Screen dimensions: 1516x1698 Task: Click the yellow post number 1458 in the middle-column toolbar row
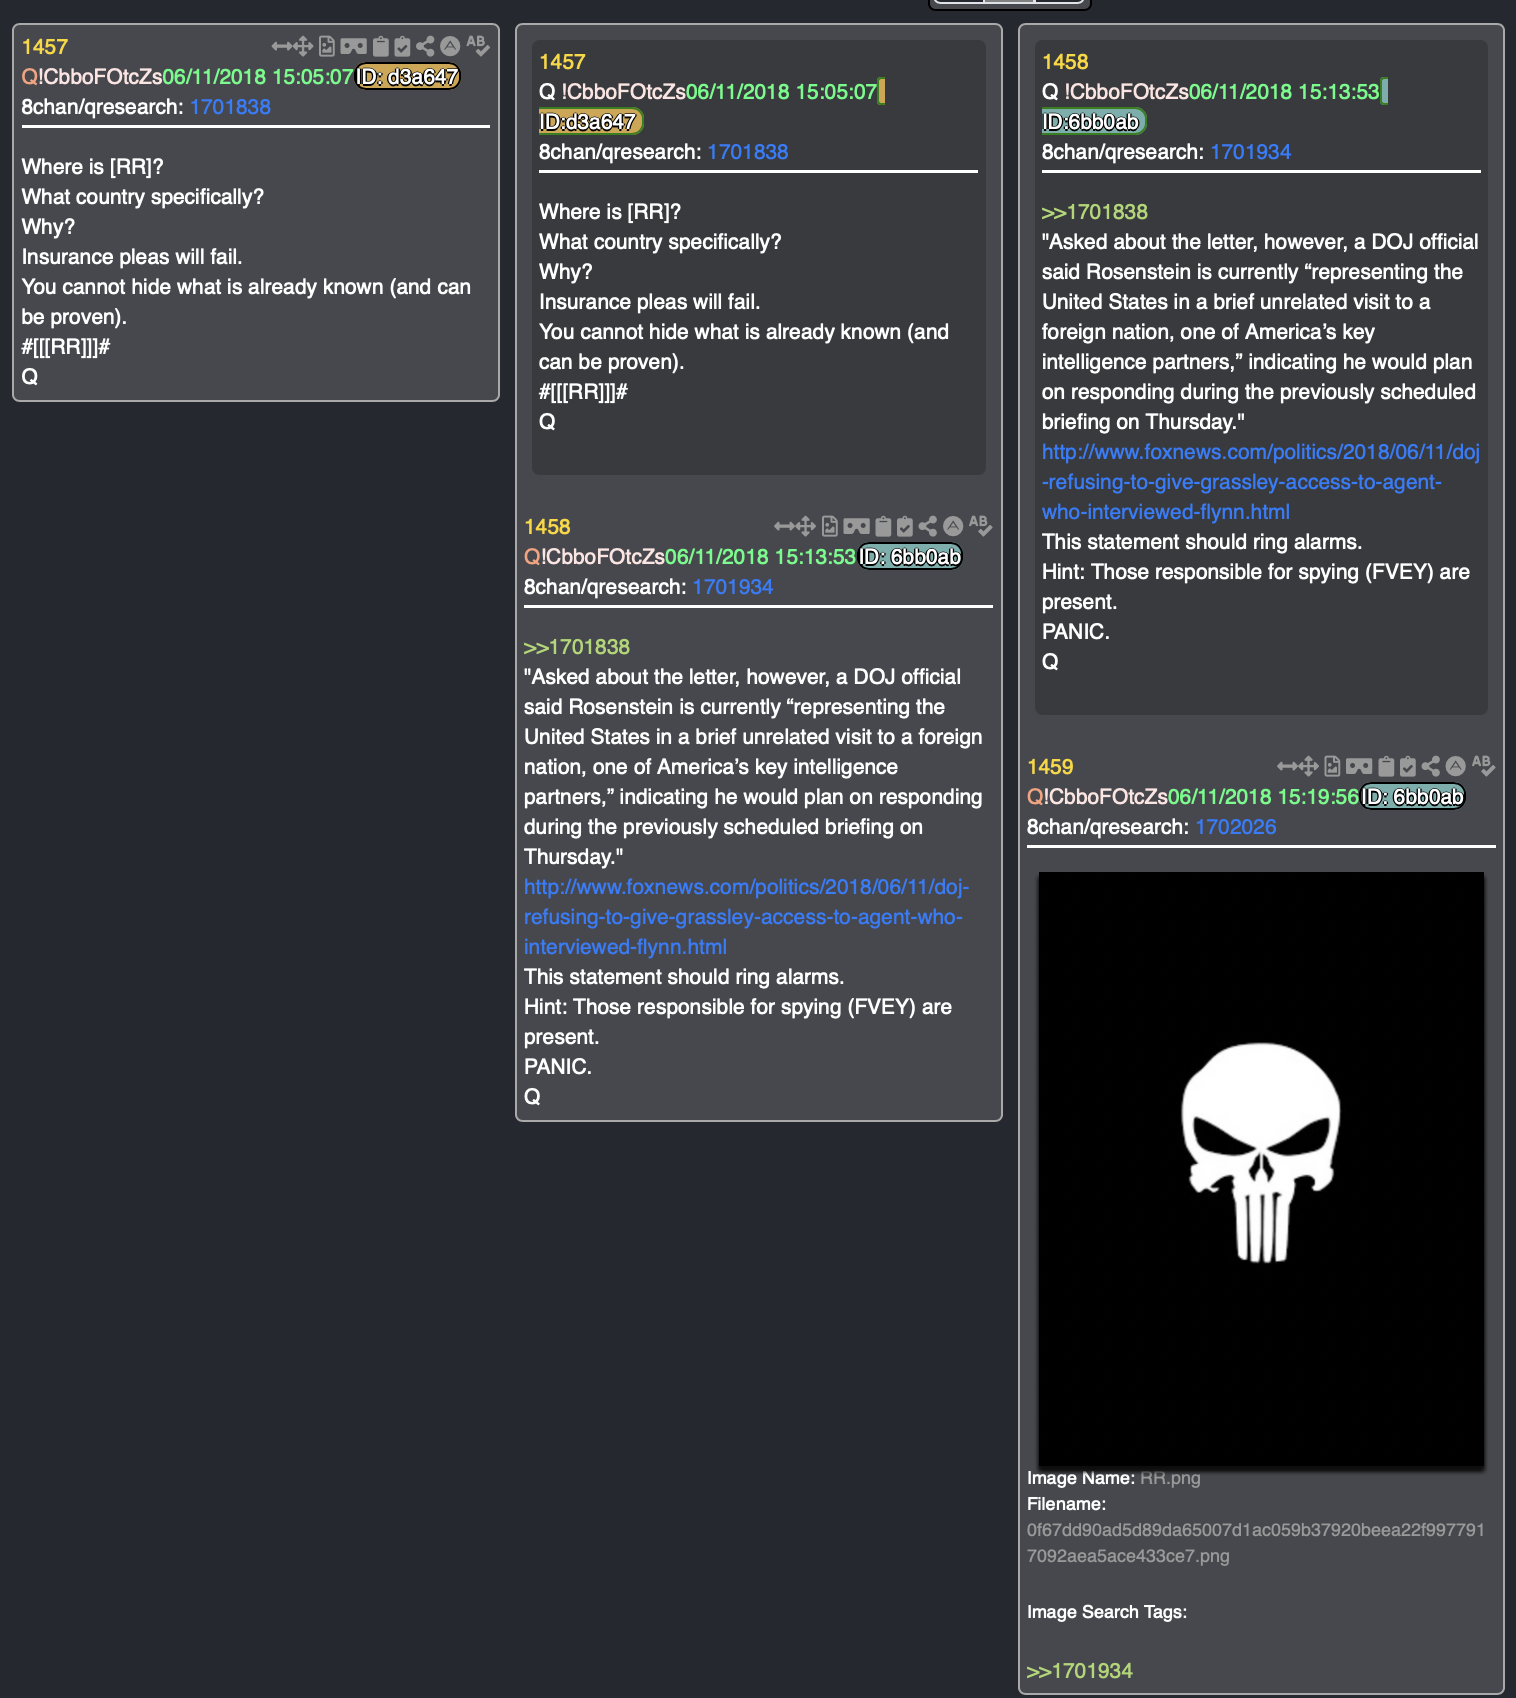tap(547, 527)
